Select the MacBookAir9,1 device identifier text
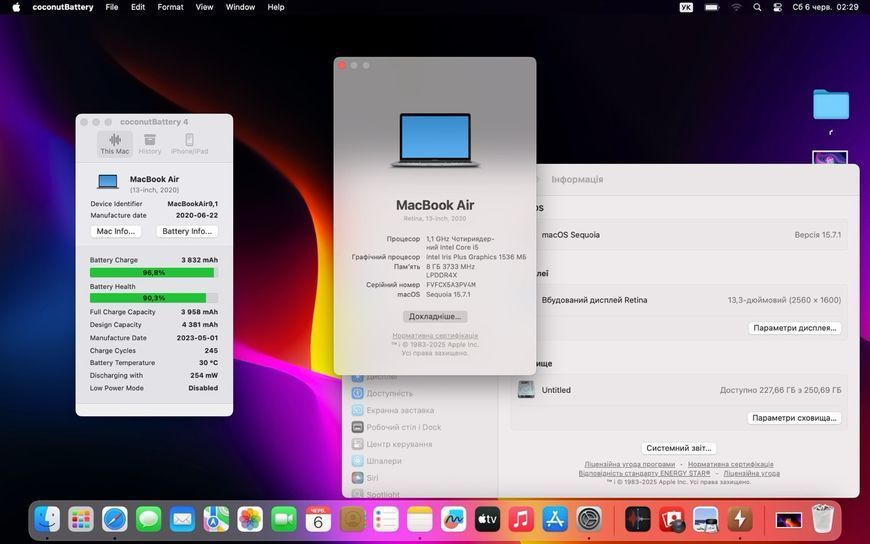The image size is (870, 544). 193,204
